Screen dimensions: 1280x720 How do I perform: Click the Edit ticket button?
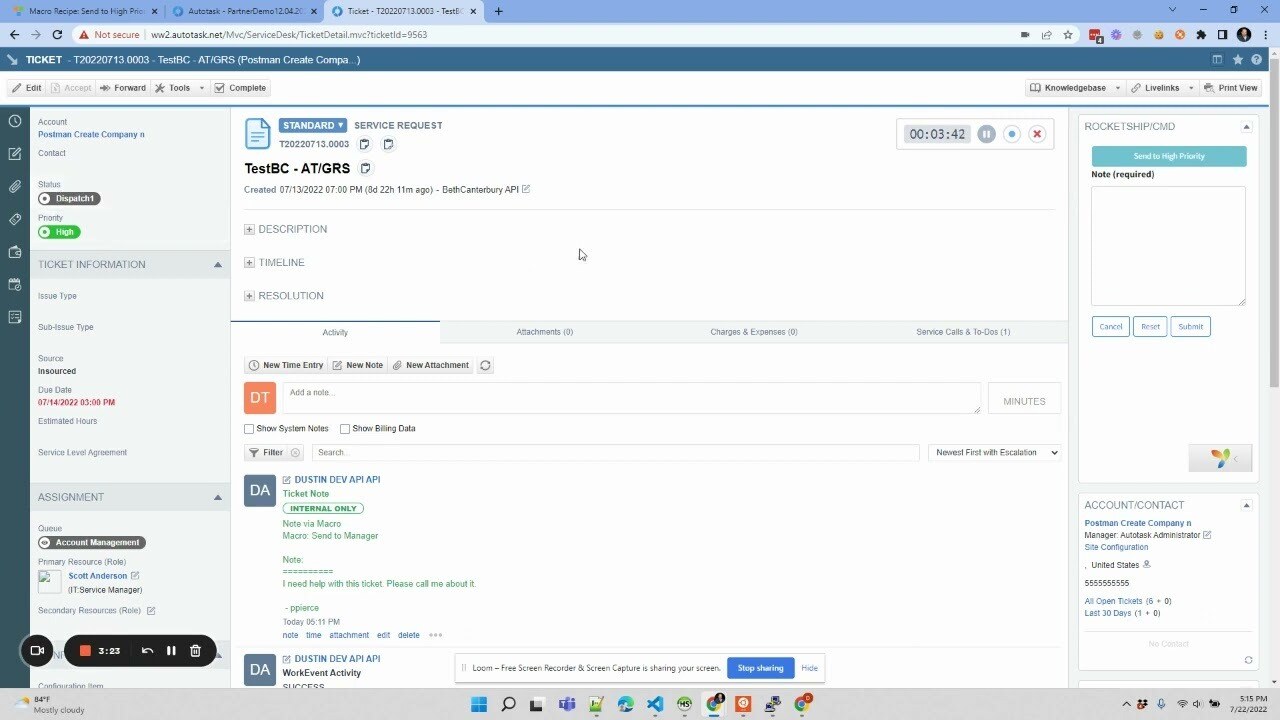26,88
